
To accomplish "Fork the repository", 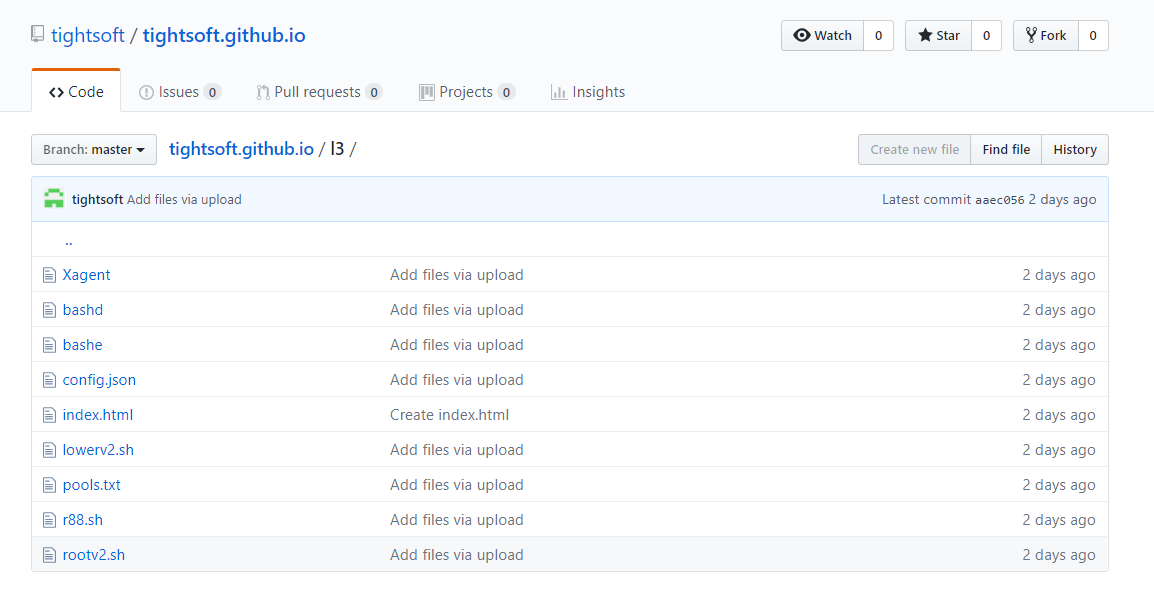I will pos(1046,35).
